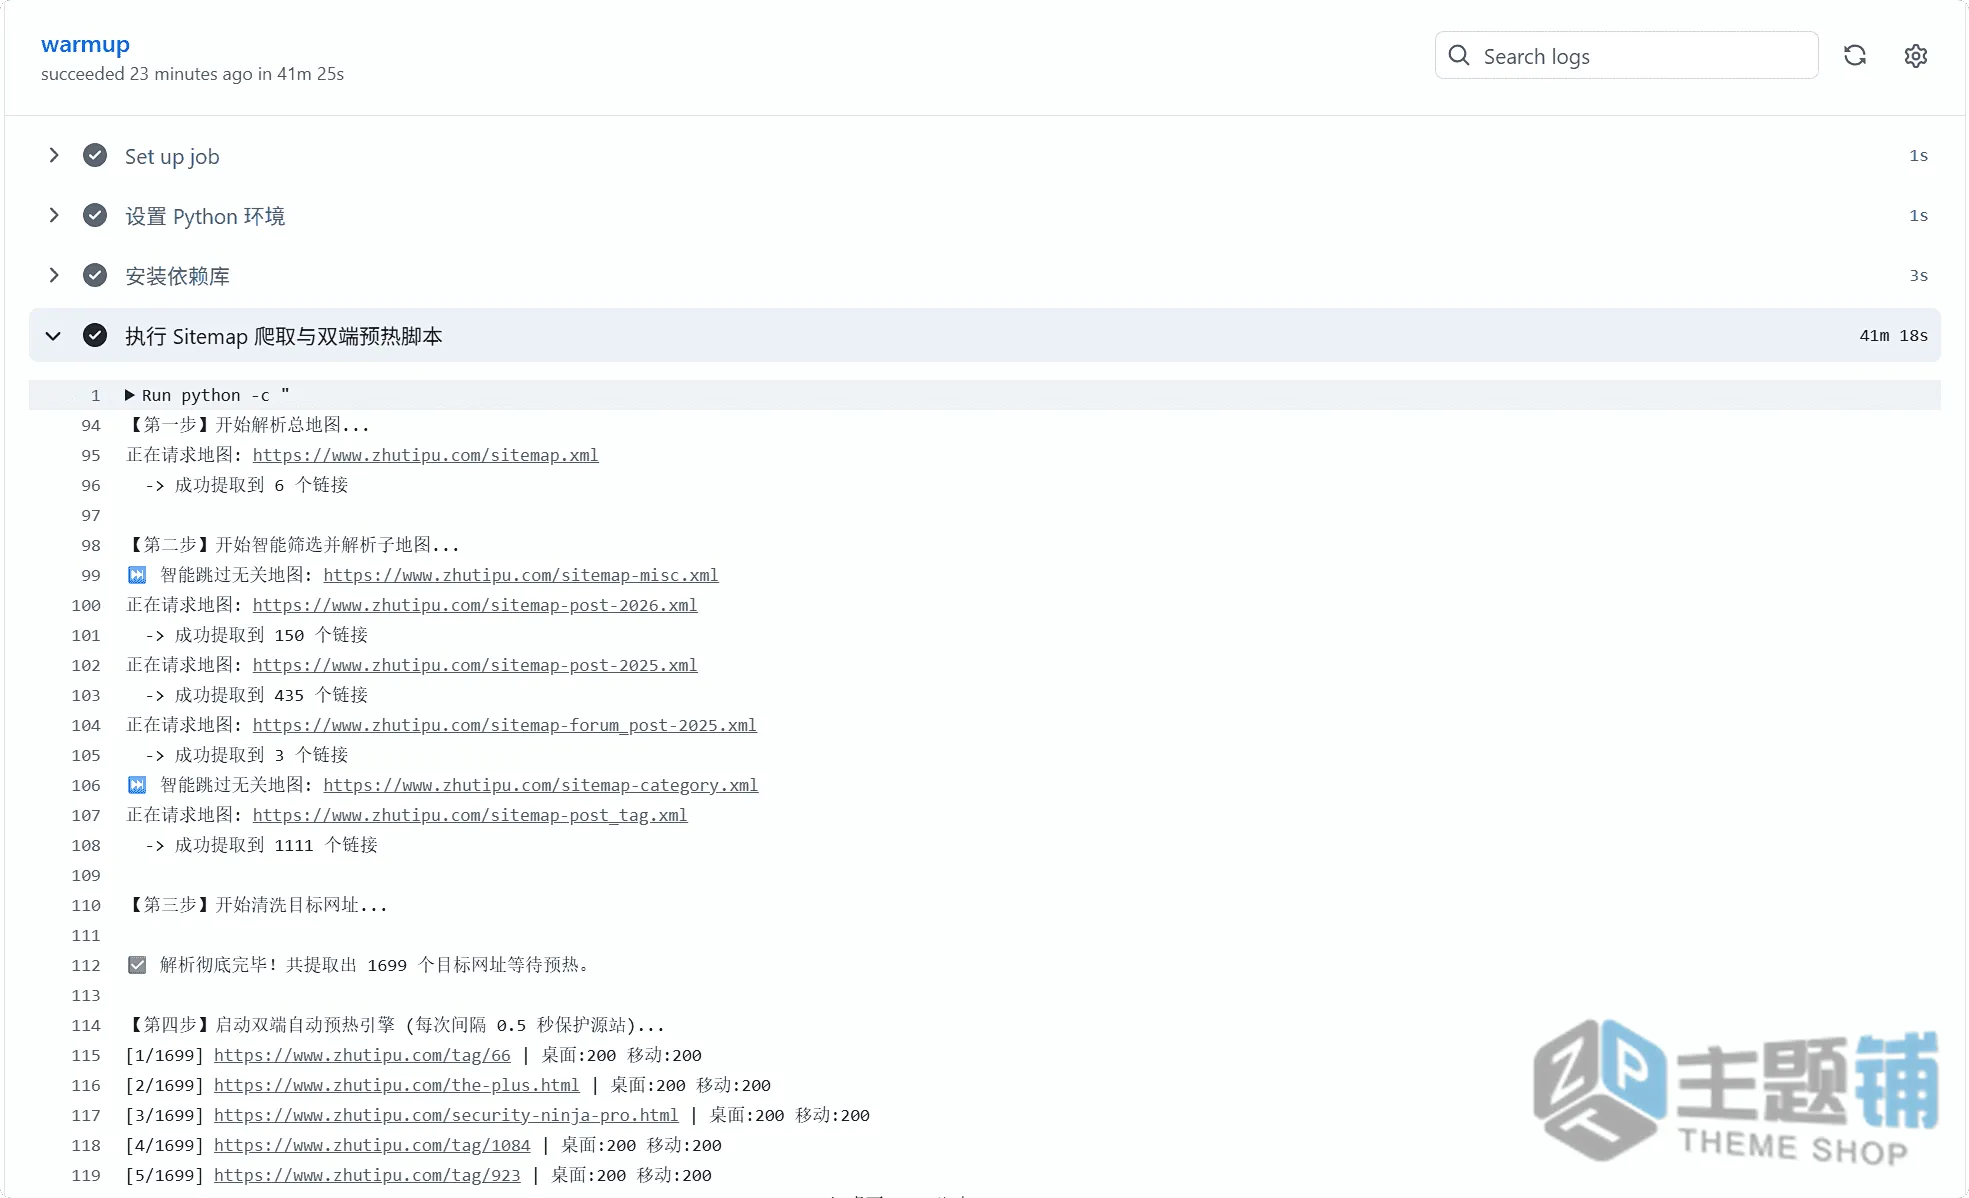Click the 【第一步】开始解析总地图 log line

pyautogui.click(x=248, y=425)
